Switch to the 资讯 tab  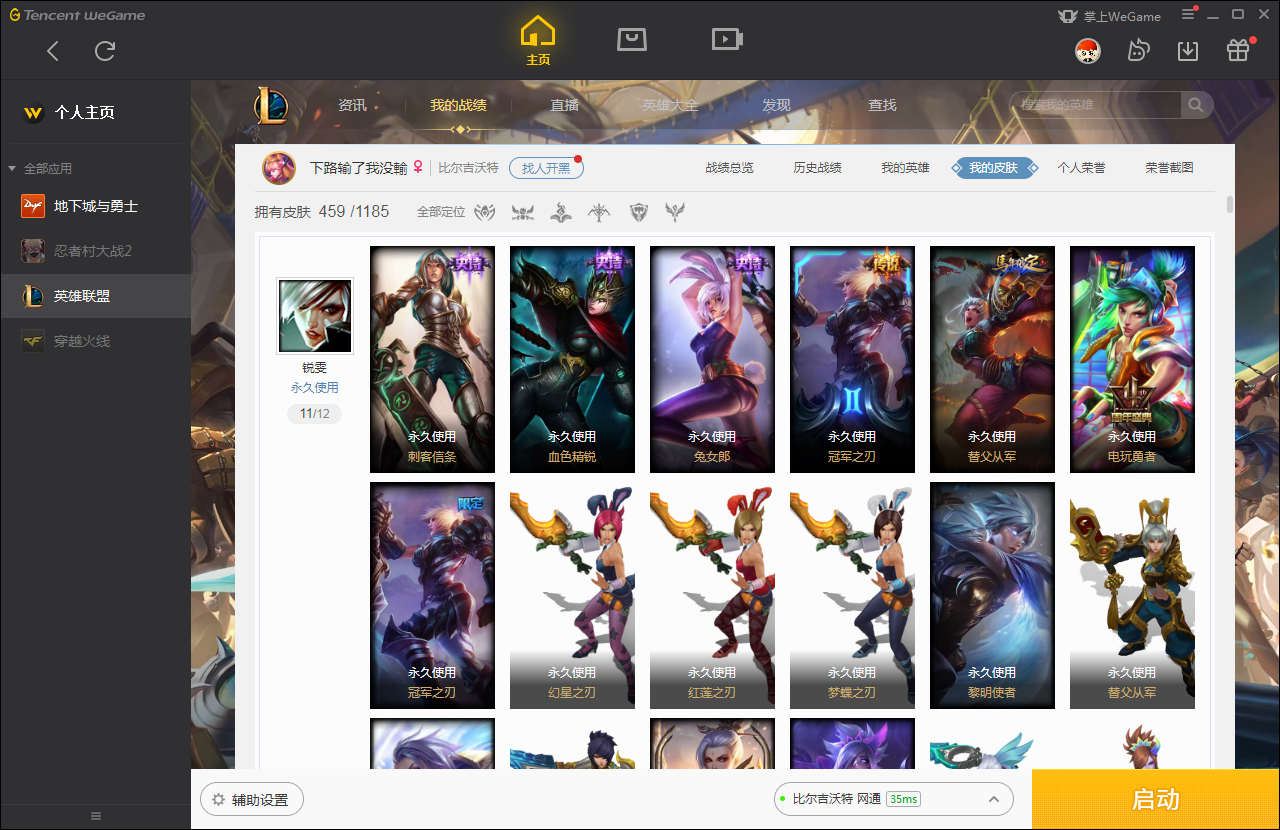coord(352,105)
